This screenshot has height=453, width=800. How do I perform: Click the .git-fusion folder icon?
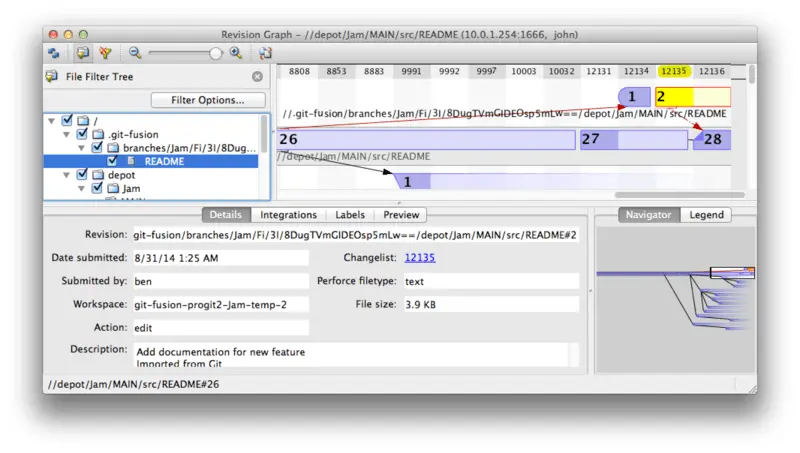(x=98, y=135)
